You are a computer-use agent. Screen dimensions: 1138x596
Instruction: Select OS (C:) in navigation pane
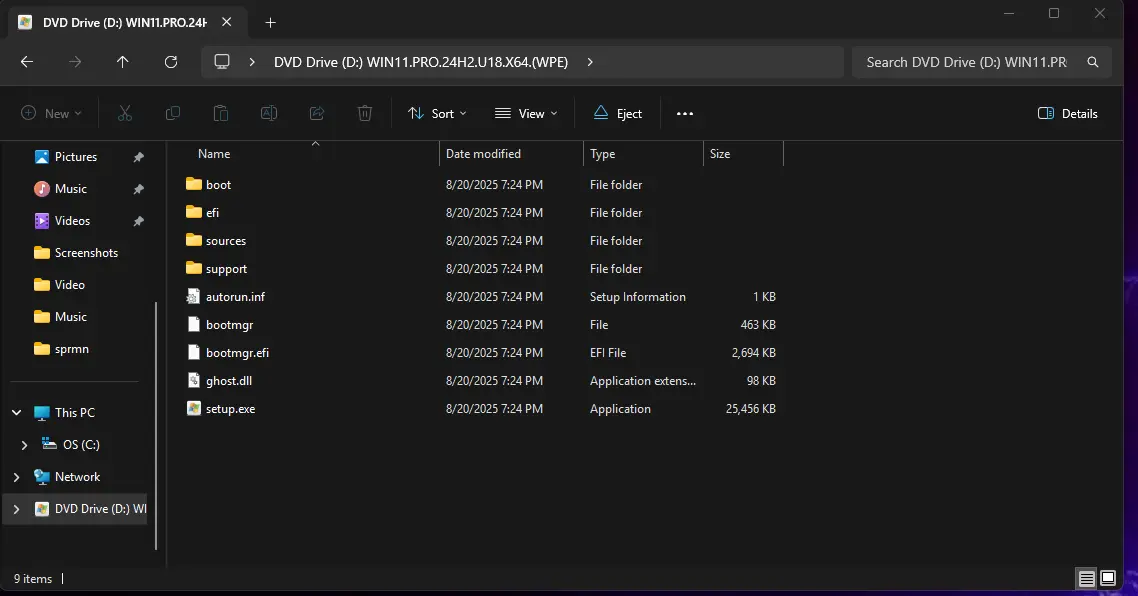coord(81,445)
